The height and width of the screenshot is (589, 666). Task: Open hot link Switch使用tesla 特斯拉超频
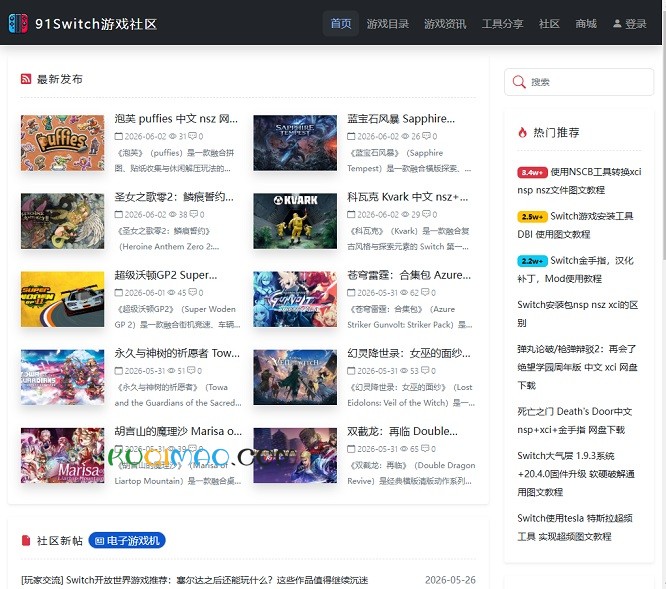pyautogui.click(x=575, y=527)
